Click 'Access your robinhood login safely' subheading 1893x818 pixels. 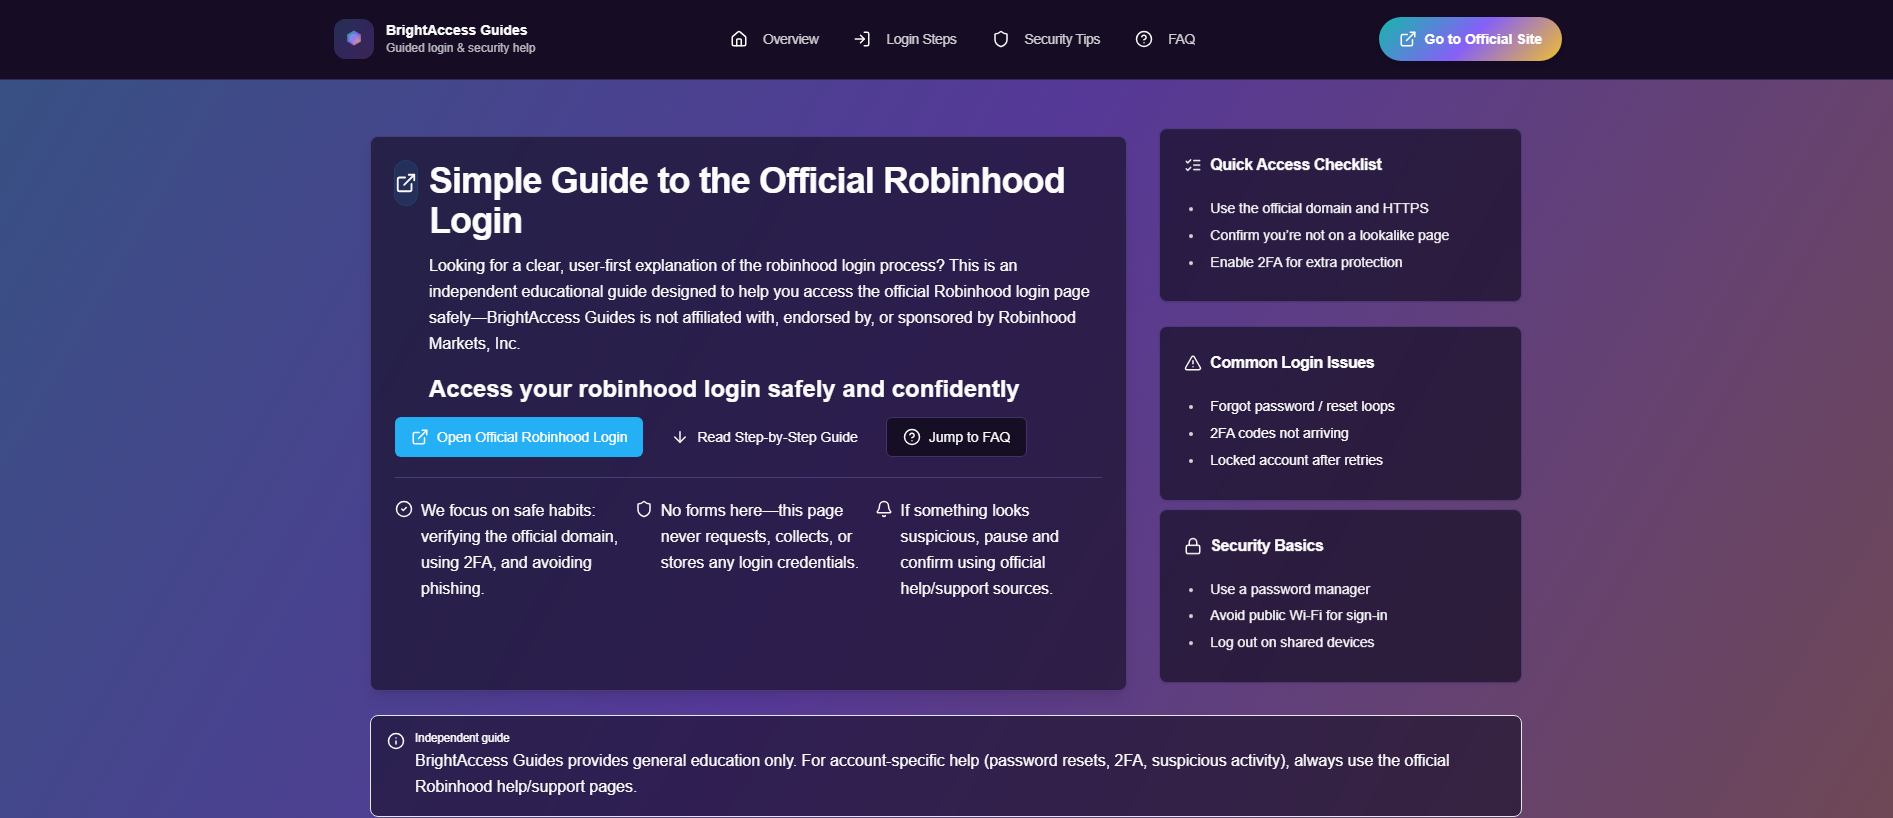[724, 389]
